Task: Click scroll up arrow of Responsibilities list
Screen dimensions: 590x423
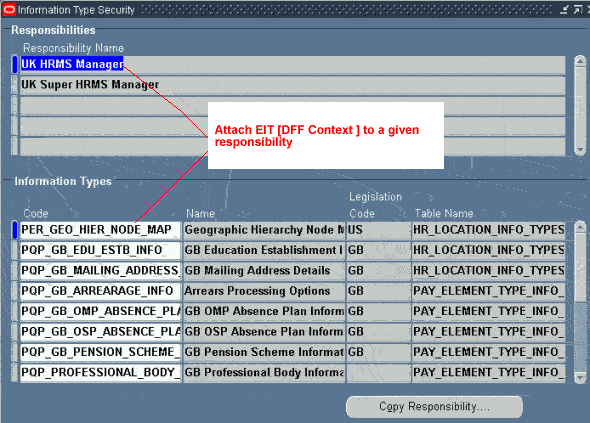Action: pyautogui.click(x=580, y=61)
